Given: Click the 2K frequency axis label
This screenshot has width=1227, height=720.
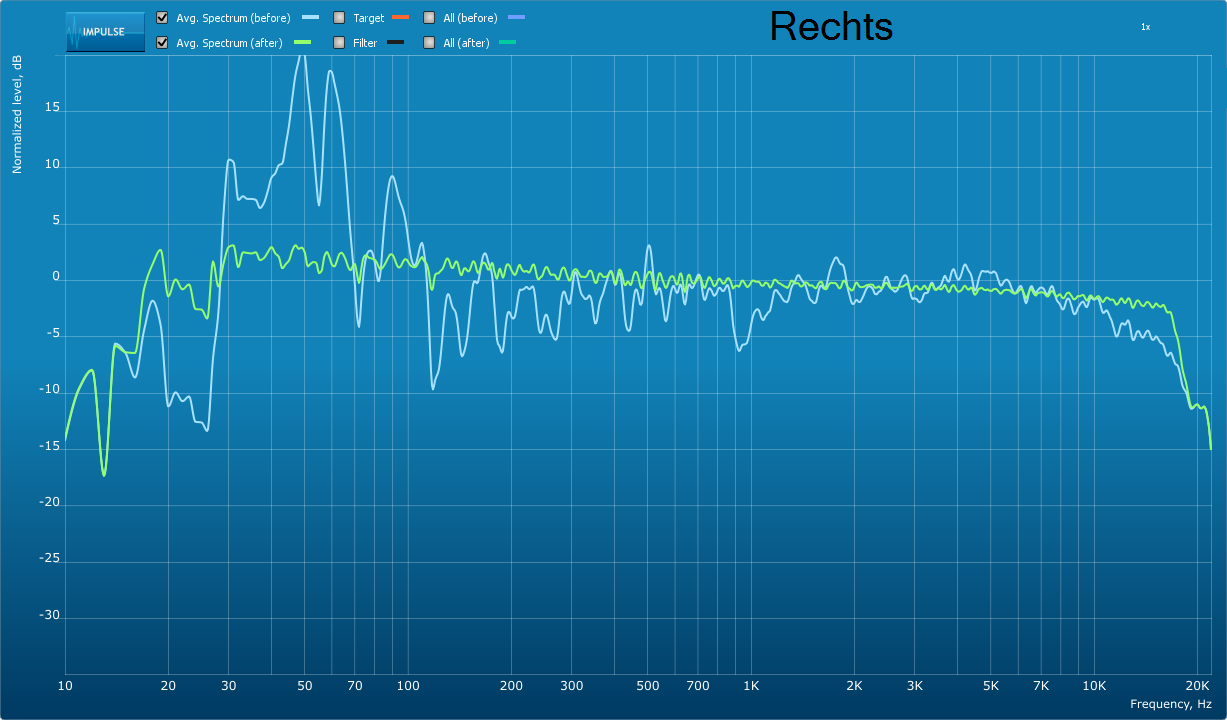Looking at the screenshot, I should [x=854, y=686].
